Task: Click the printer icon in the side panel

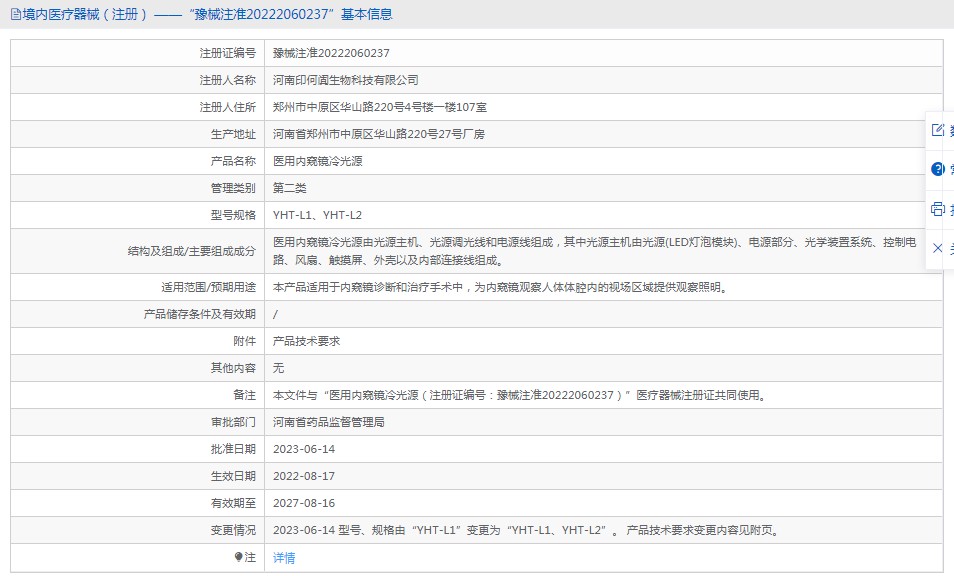Action: click(938, 209)
